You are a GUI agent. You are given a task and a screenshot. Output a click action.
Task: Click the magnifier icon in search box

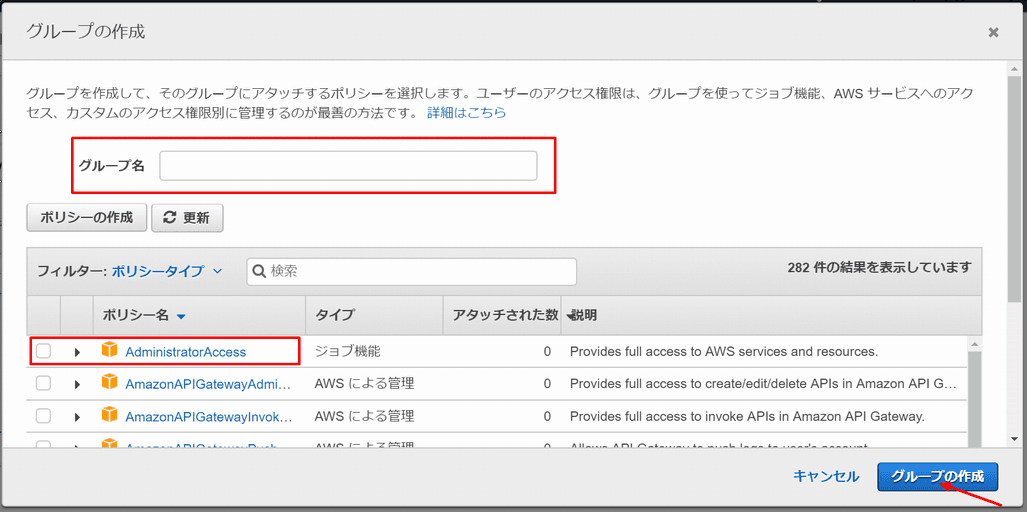pos(259,271)
